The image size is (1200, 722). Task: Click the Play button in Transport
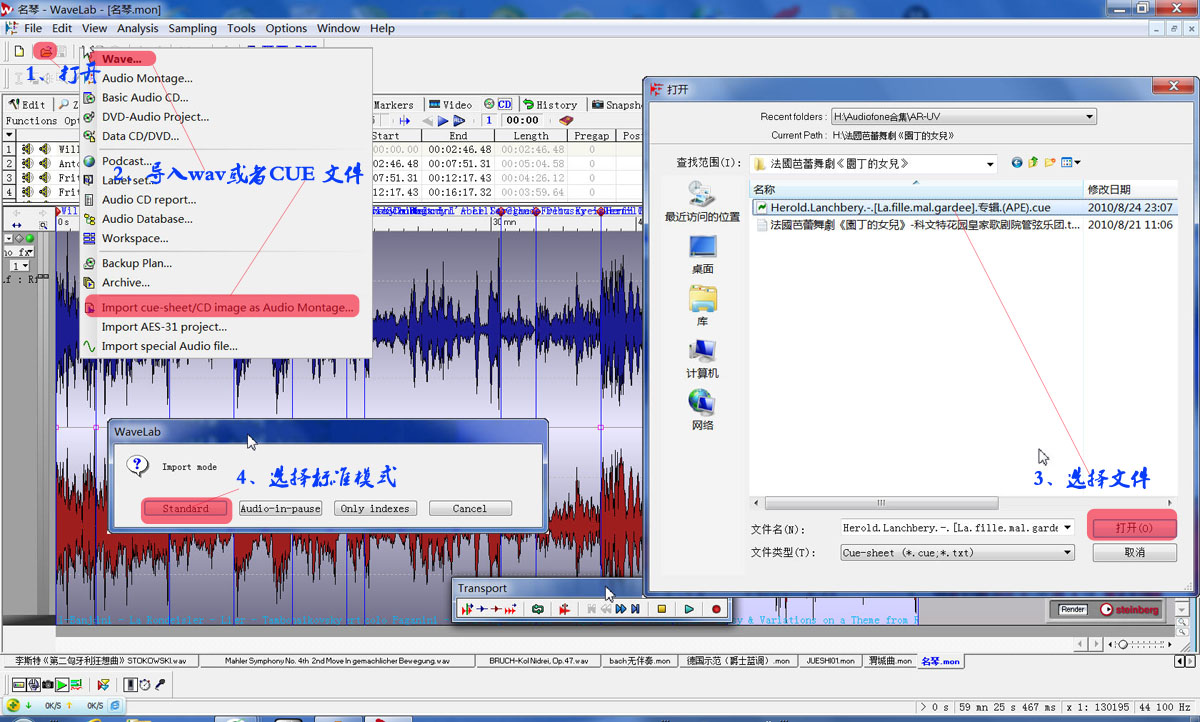[689, 608]
